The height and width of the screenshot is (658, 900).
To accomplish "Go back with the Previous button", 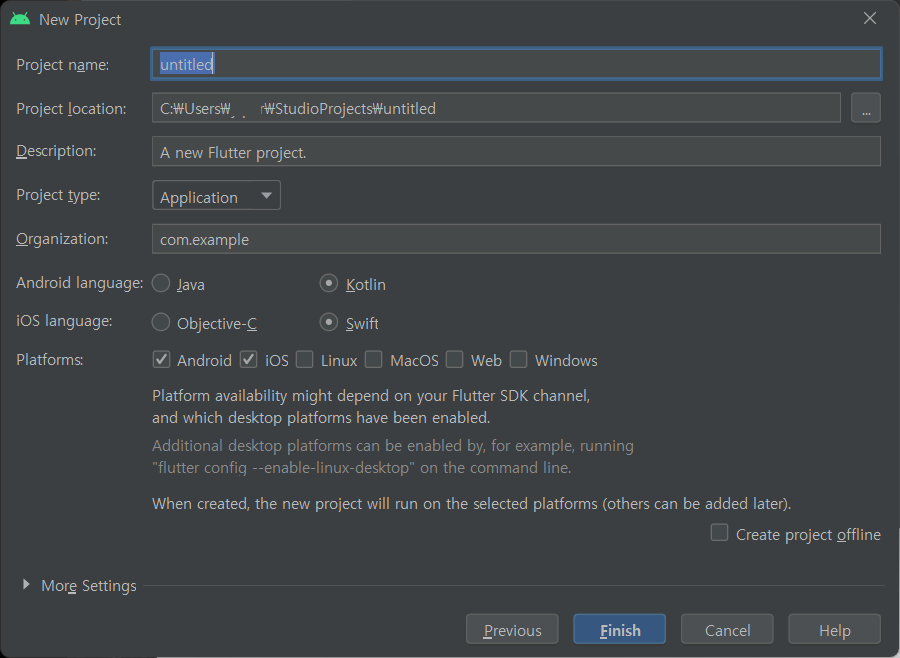I will point(512,629).
